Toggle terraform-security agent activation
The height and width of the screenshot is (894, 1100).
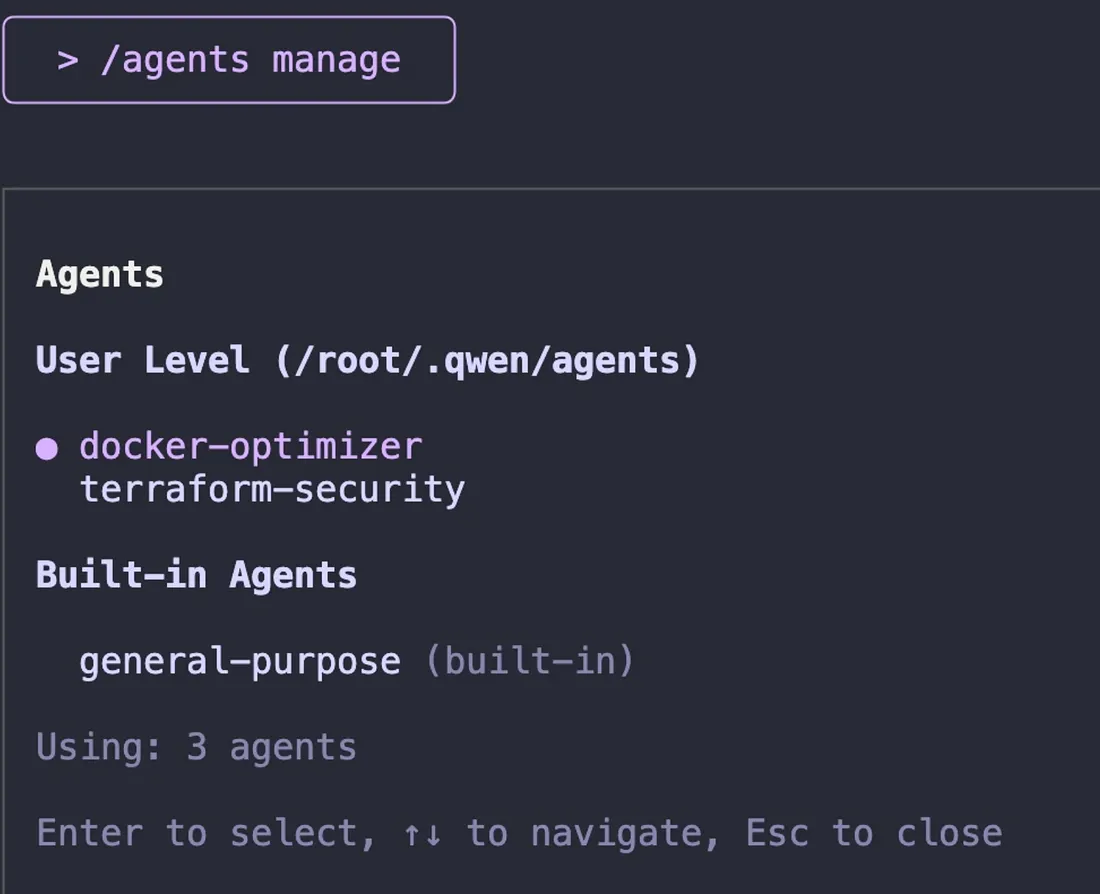click(x=272, y=490)
